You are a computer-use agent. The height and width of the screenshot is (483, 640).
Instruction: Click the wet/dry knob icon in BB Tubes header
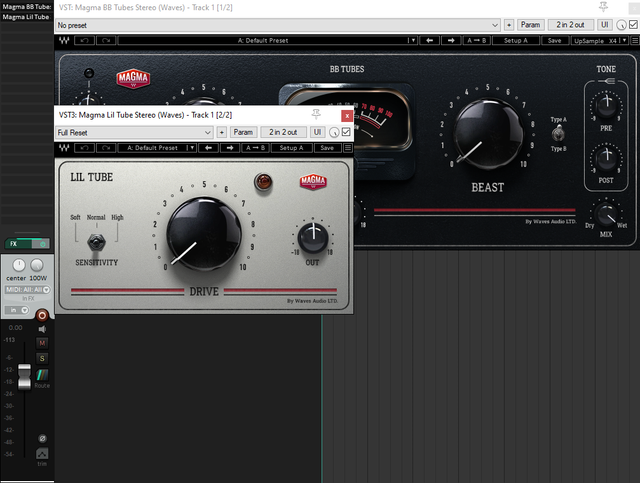tap(621, 25)
